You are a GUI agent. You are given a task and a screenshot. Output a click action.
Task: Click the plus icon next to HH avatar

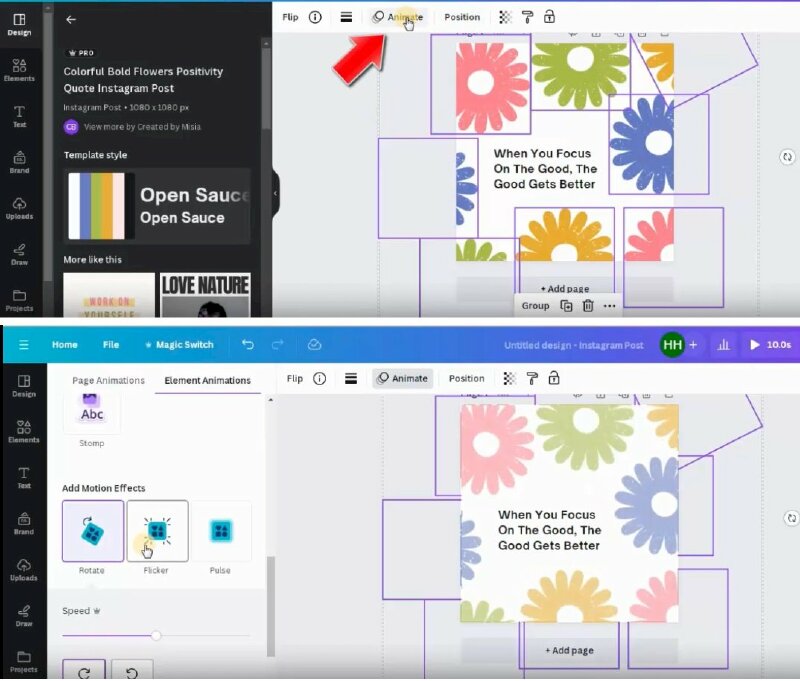[693, 345]
